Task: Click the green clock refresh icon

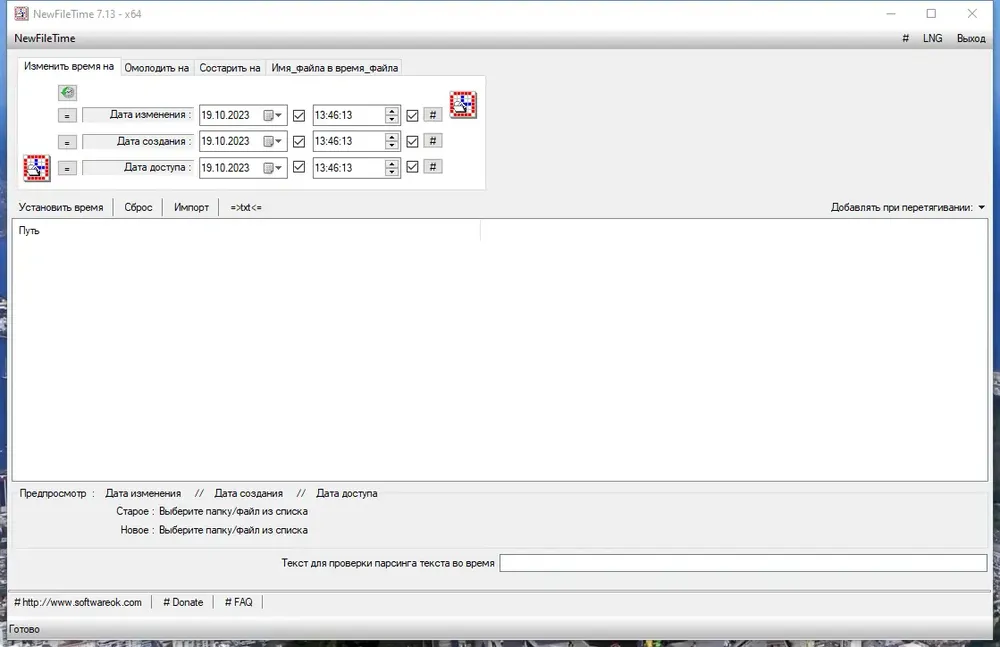Action: pyautogui.click(x=68, y=93)
